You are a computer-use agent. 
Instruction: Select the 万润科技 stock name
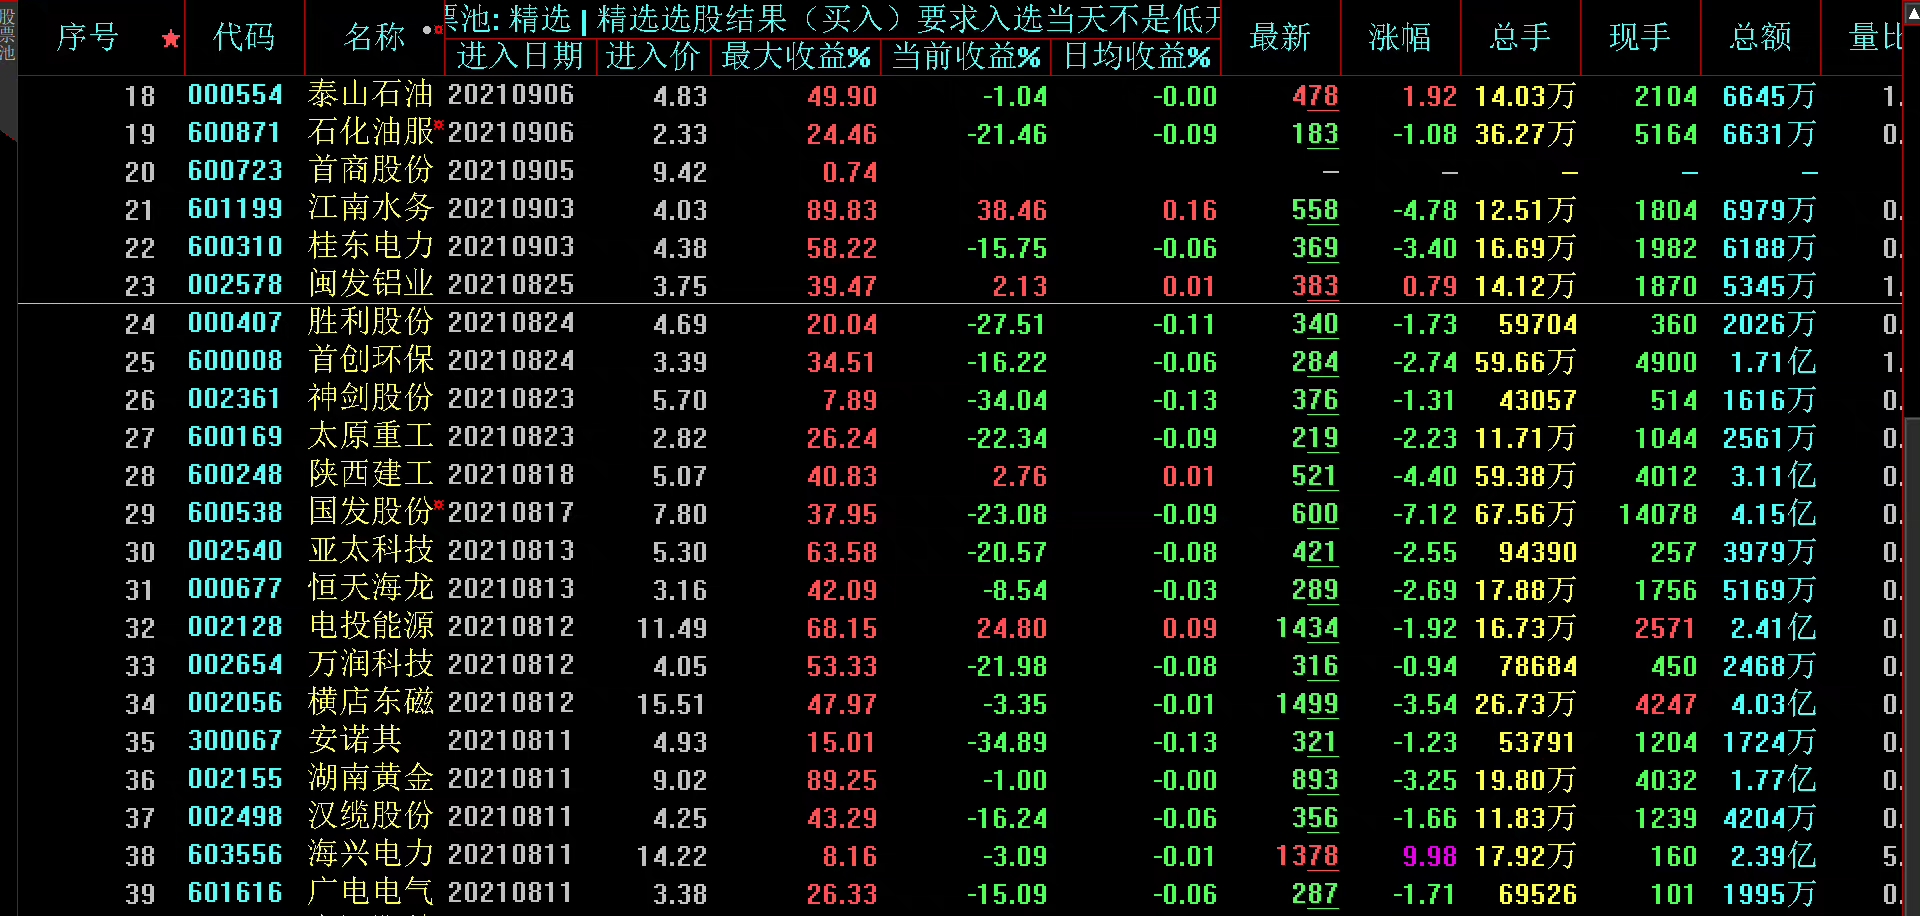tap(371, 664)
